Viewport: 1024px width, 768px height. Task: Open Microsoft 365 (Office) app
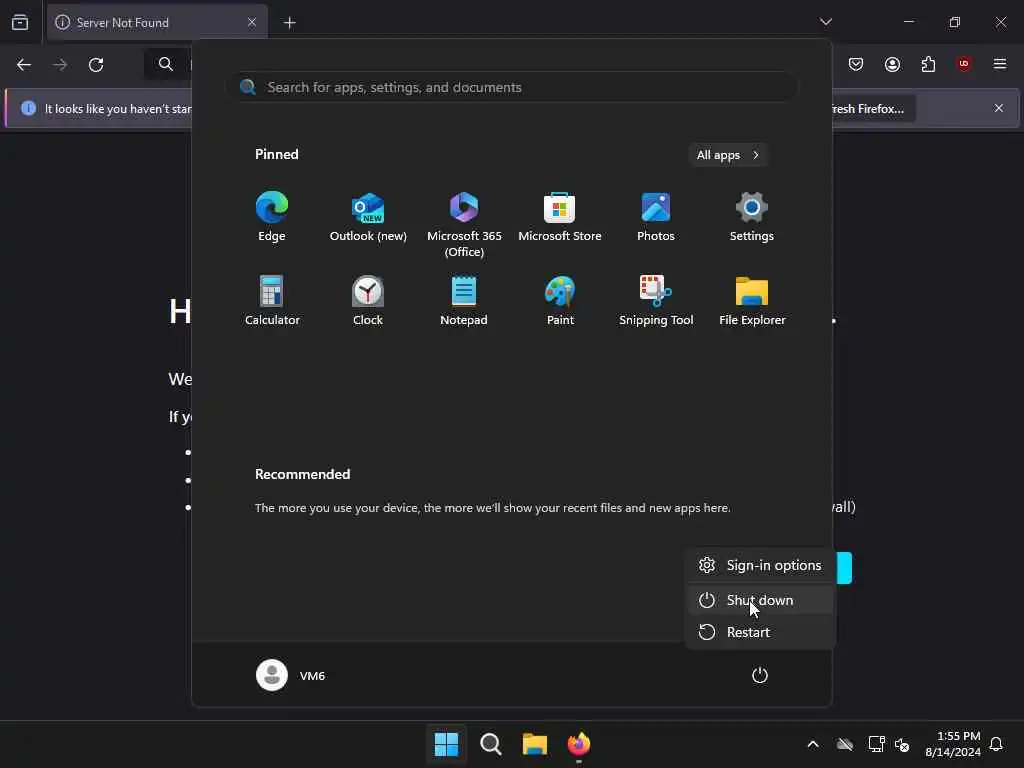click(464, 224)
